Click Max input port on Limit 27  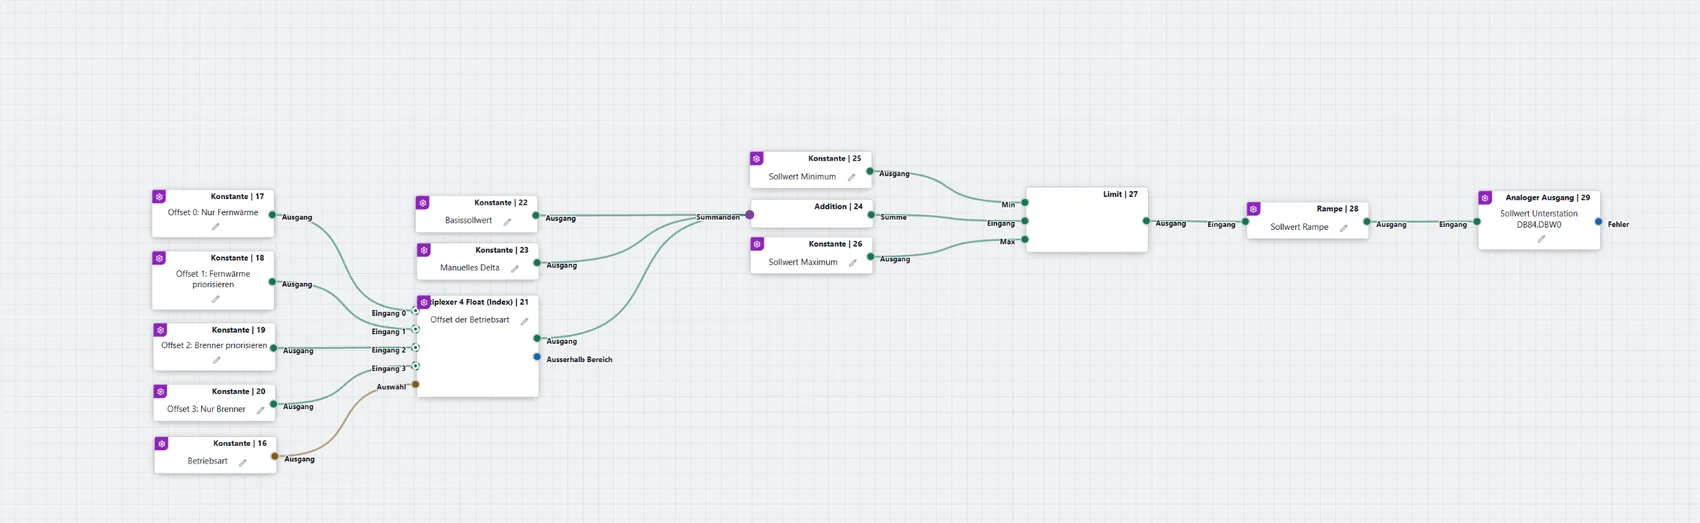click(1025, 239)
